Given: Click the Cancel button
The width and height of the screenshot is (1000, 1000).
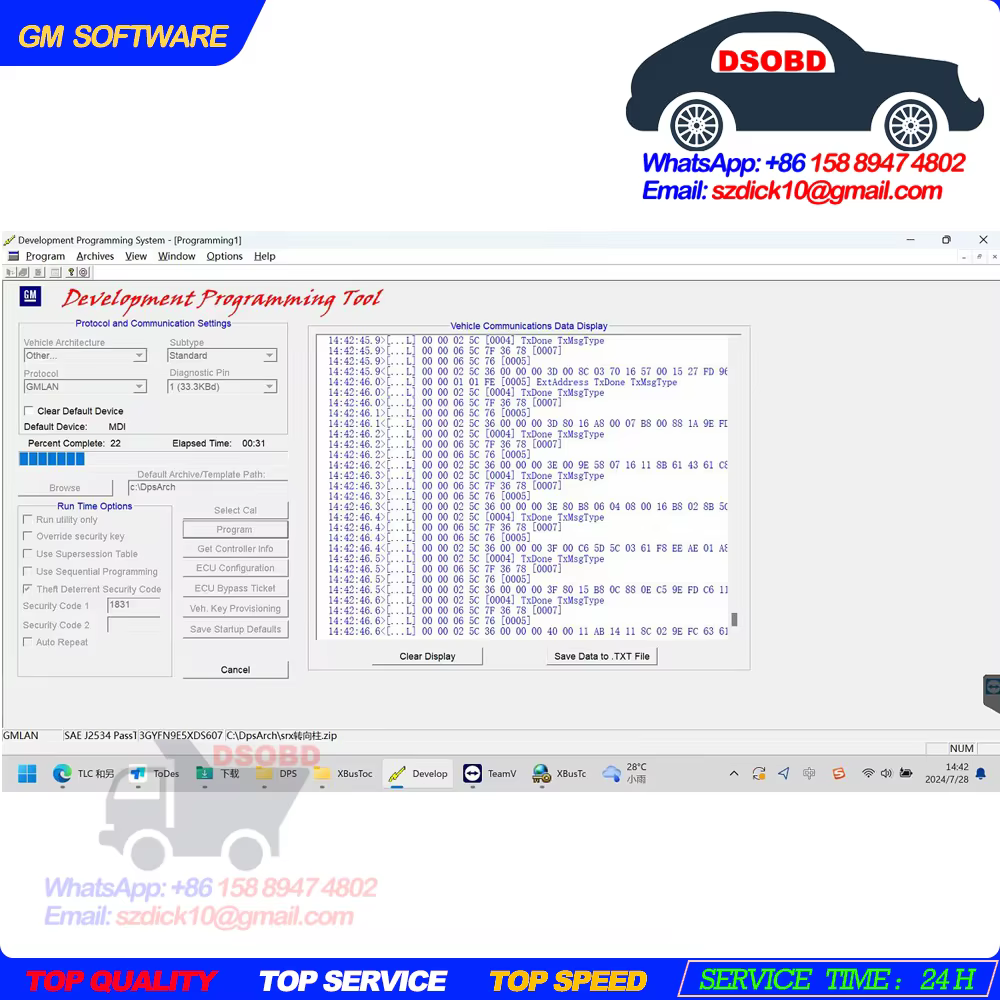Looking at the screenshot, I should 235,670.
